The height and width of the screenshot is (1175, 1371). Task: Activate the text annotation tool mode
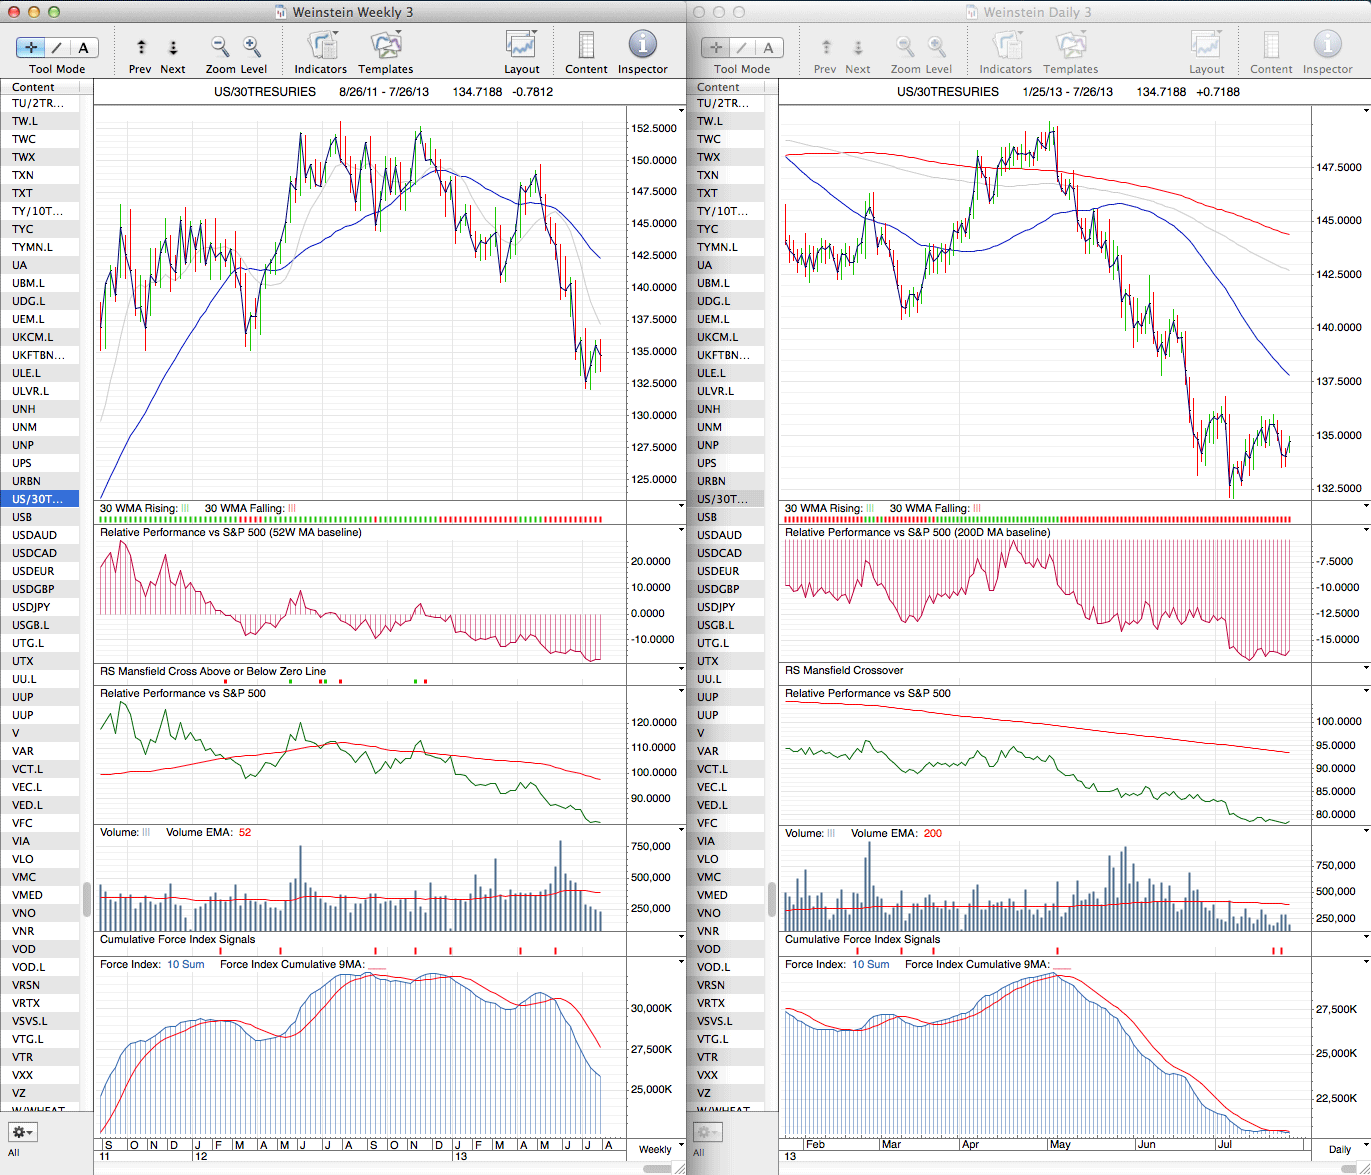[x=83, y=47]
